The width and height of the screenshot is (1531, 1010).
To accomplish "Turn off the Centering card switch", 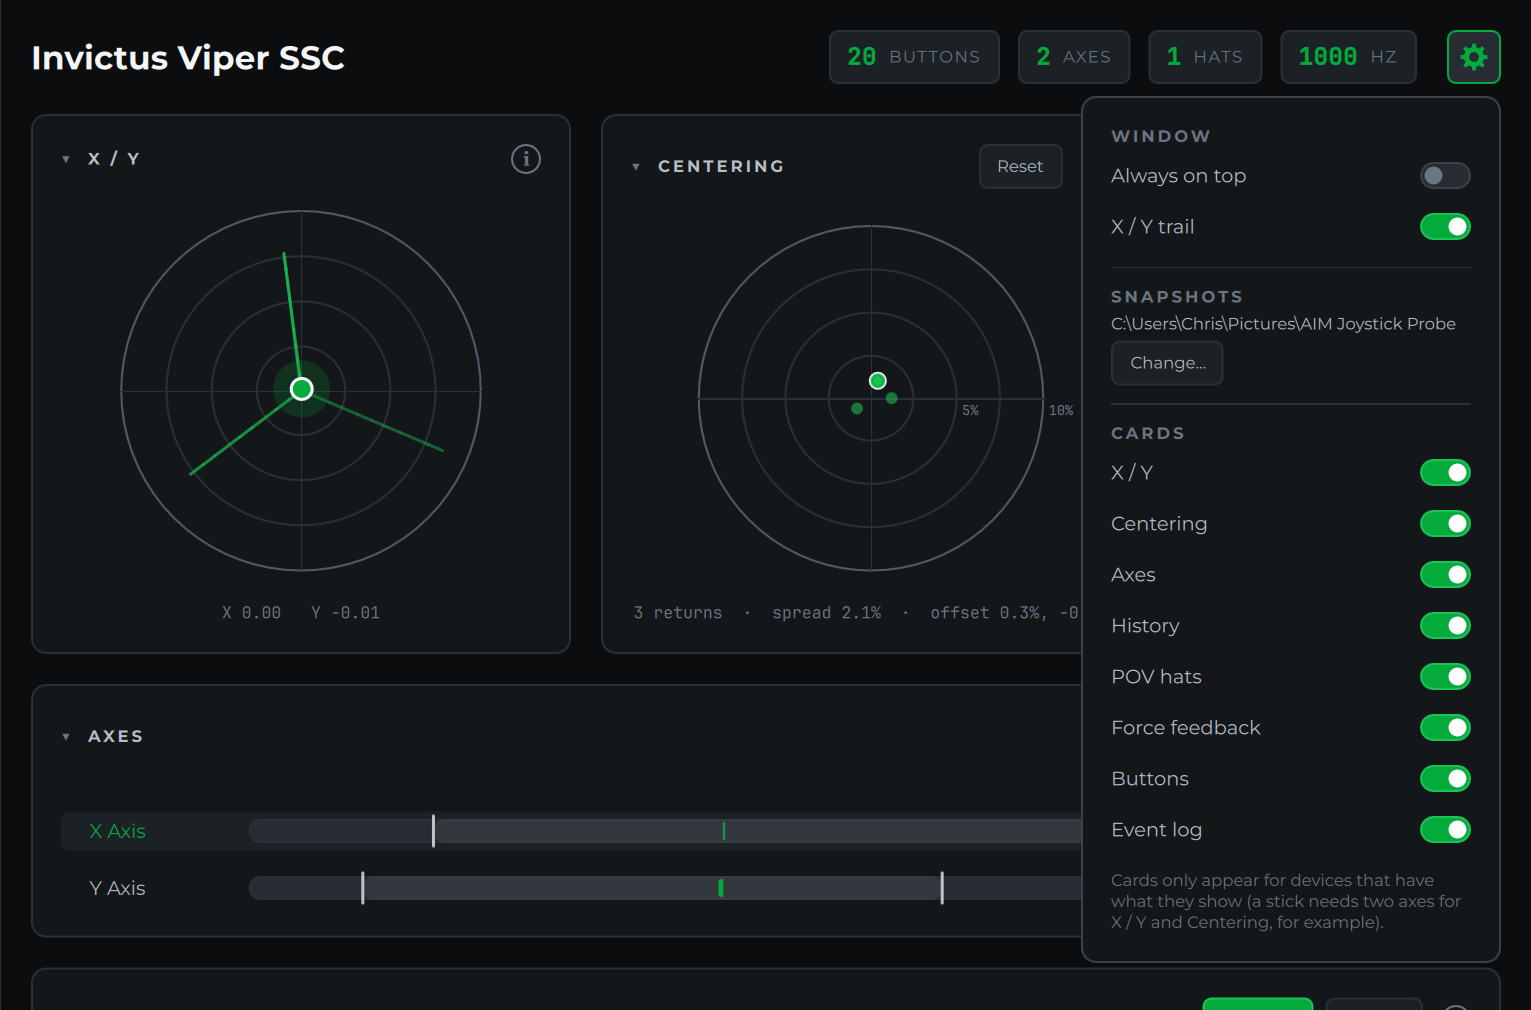I will pyautogui.click(x=1445, y=524).
